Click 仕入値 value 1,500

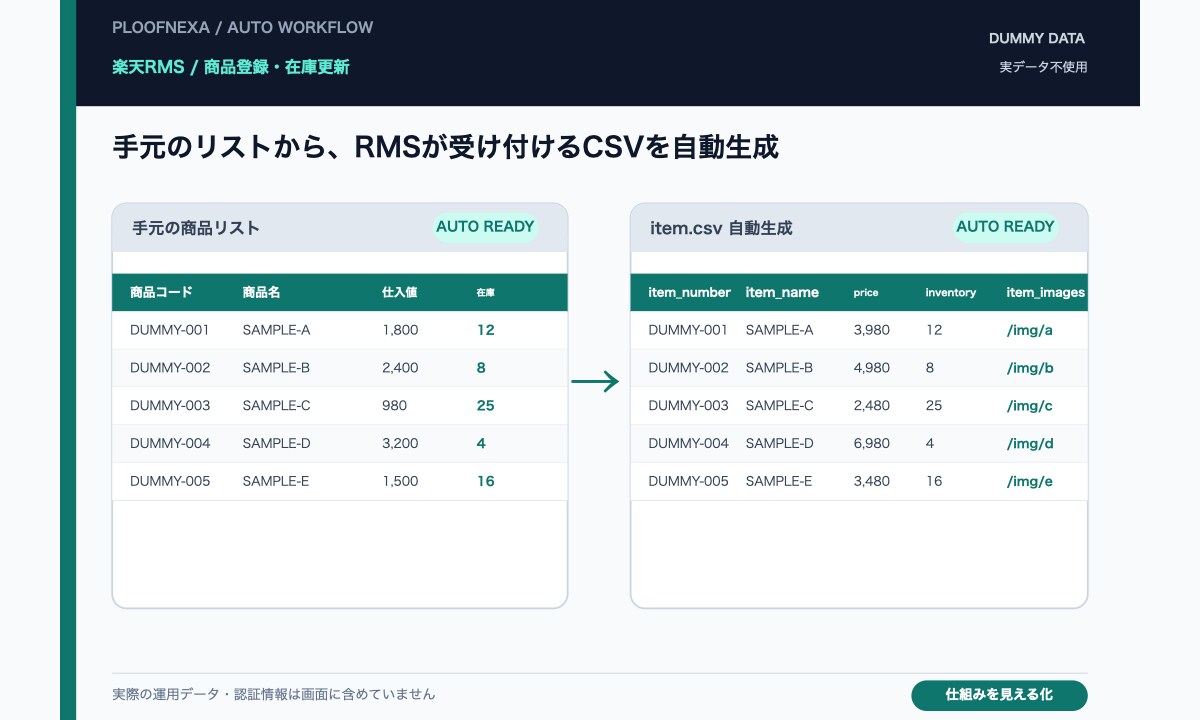pos(400,481)
